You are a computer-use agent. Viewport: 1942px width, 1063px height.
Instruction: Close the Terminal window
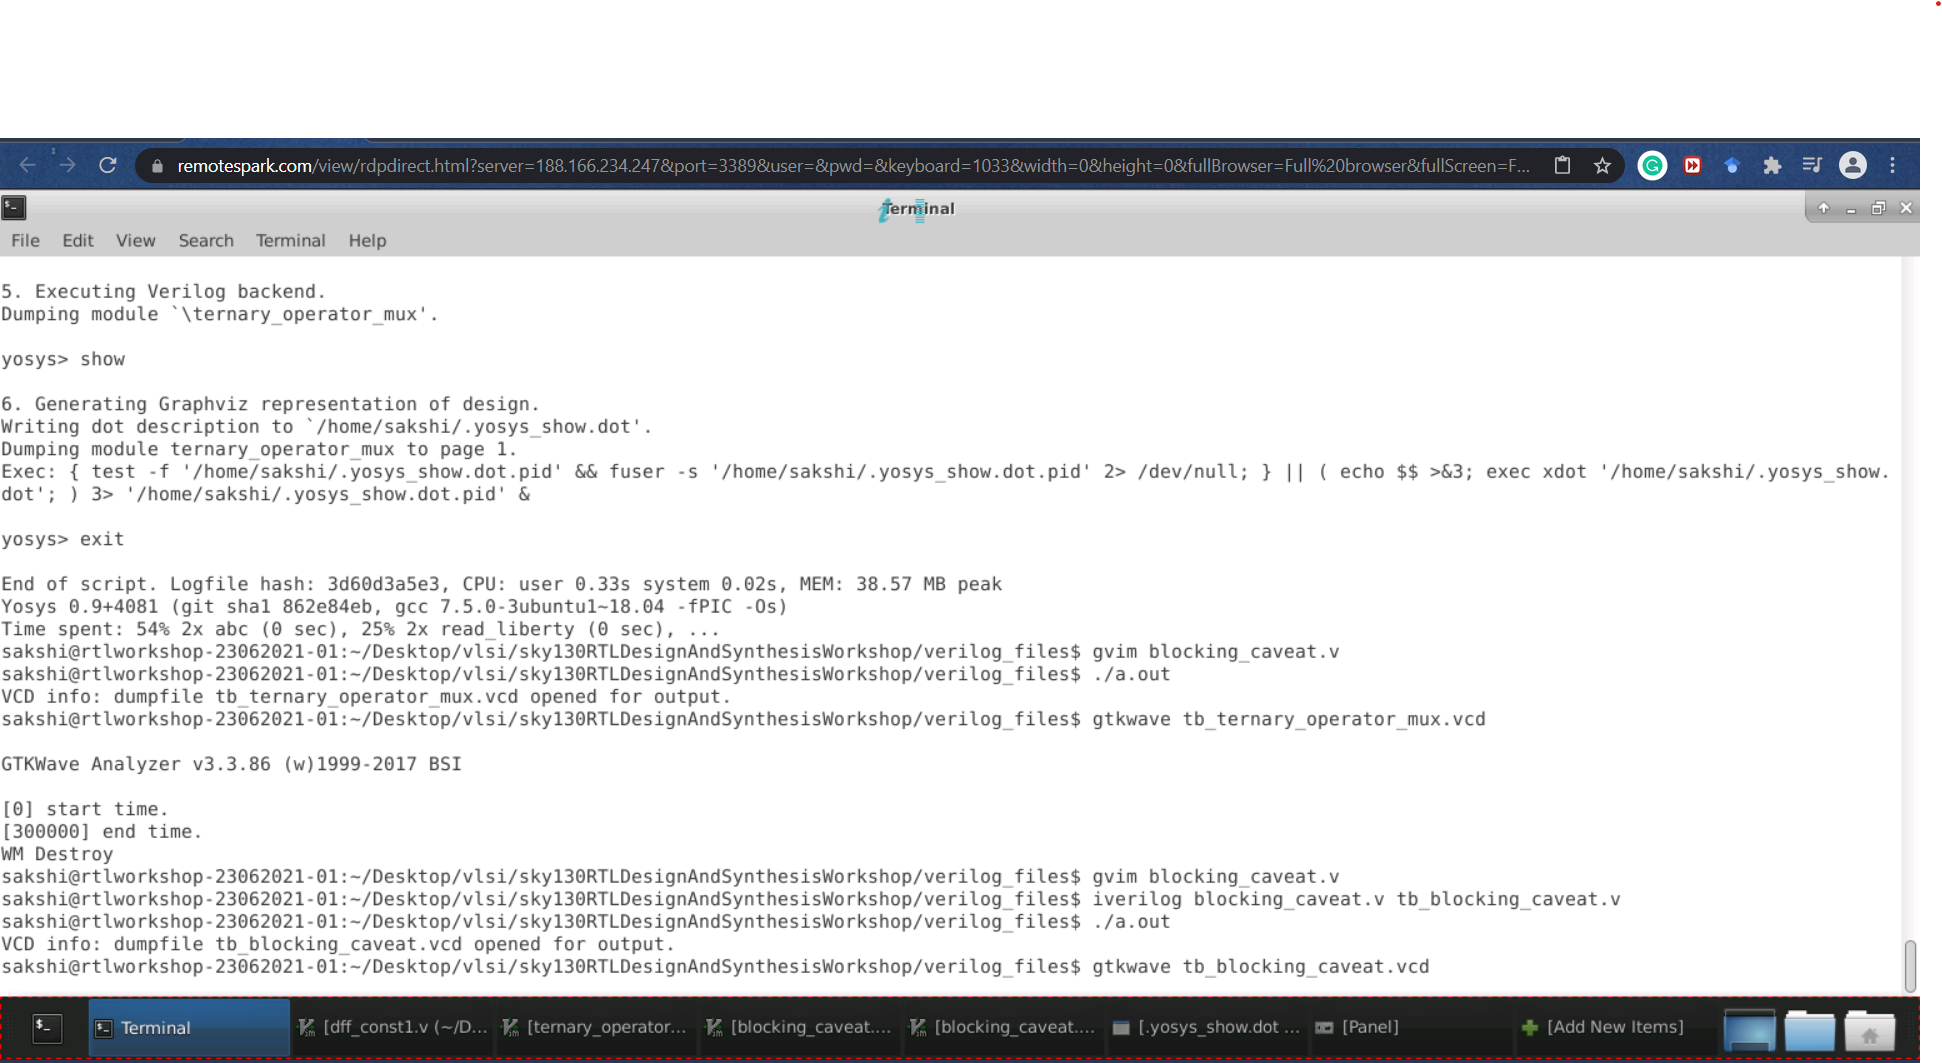pyautogui.click(x=1906, y=208)
